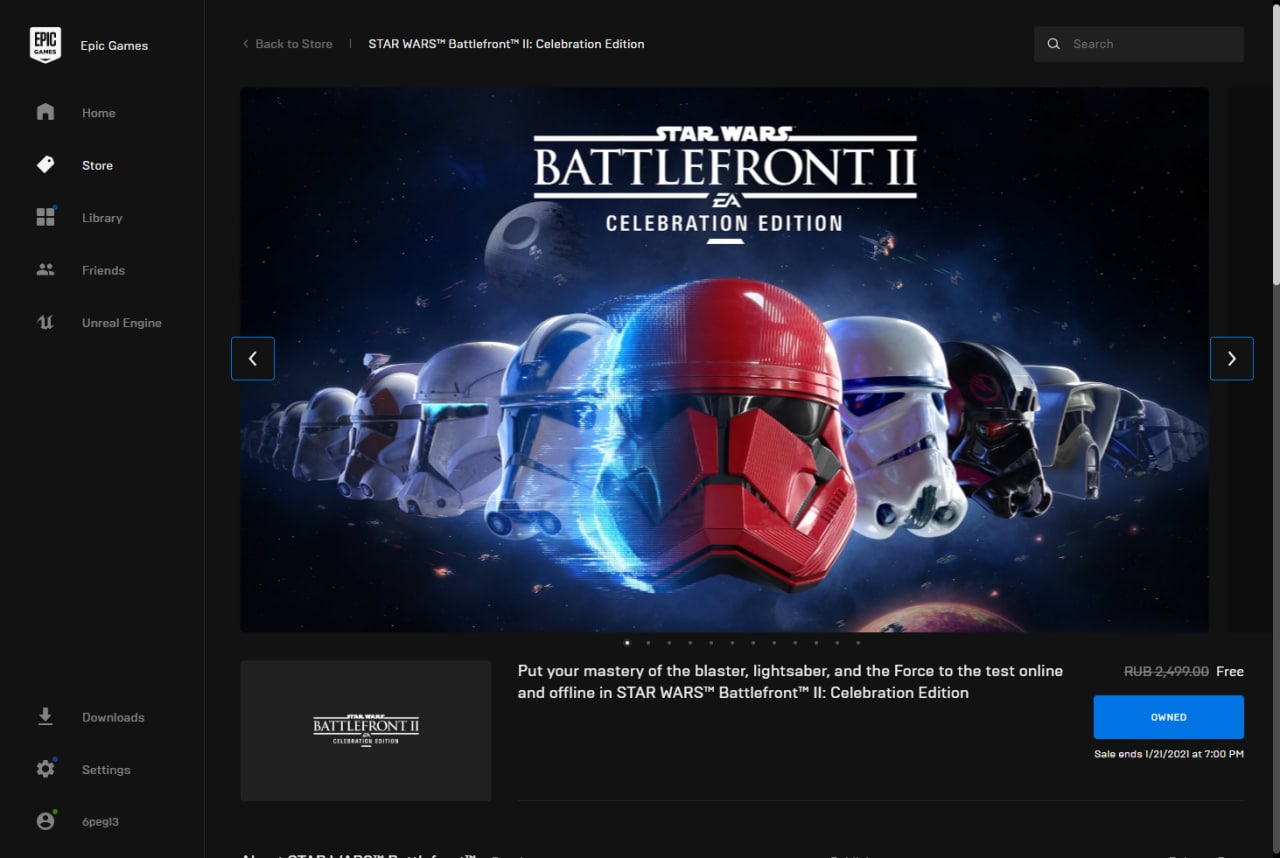Click the small Battlefront II logo thumbnail
This screenshot has height=858, width=1280.
pyautogui.click(x=366, y=730)
